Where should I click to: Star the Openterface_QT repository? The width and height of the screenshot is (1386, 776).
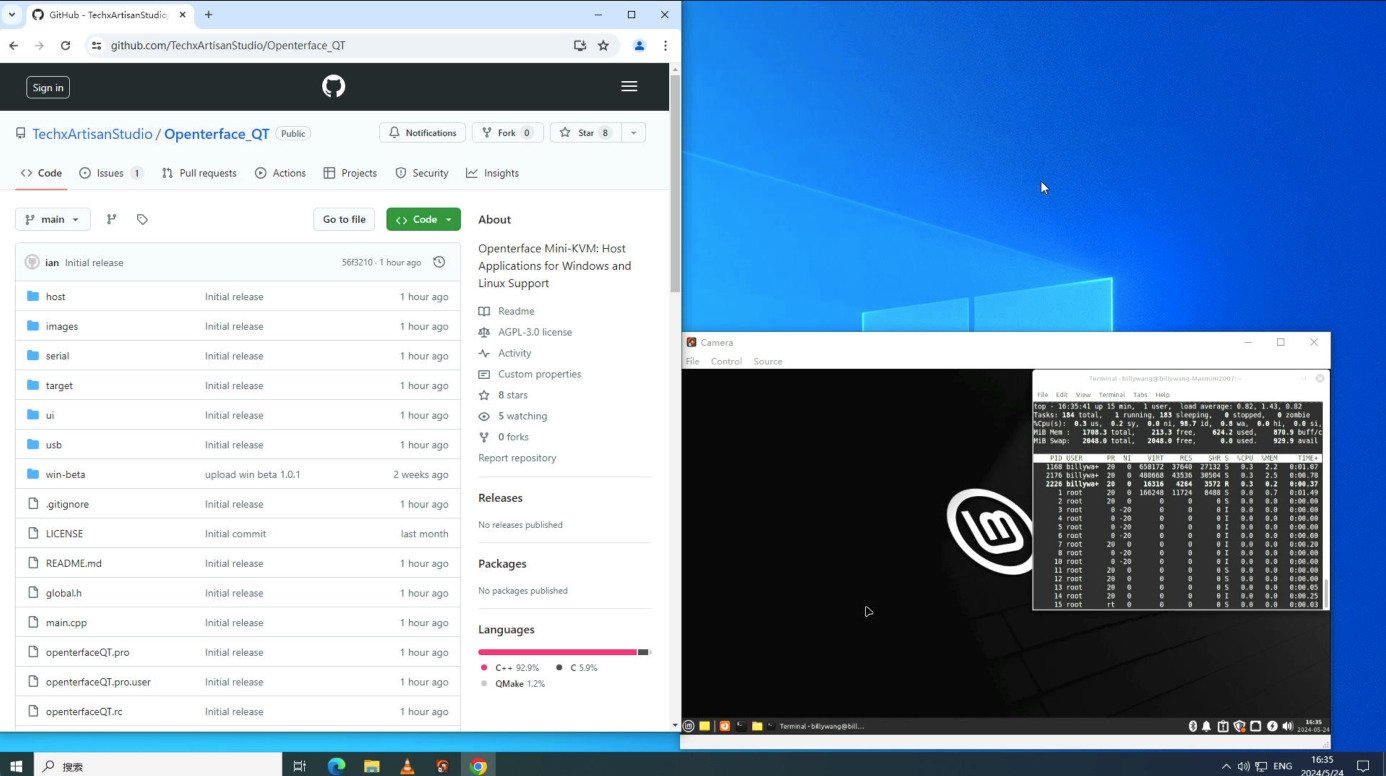pyautogui.click(x=585, y=133)
